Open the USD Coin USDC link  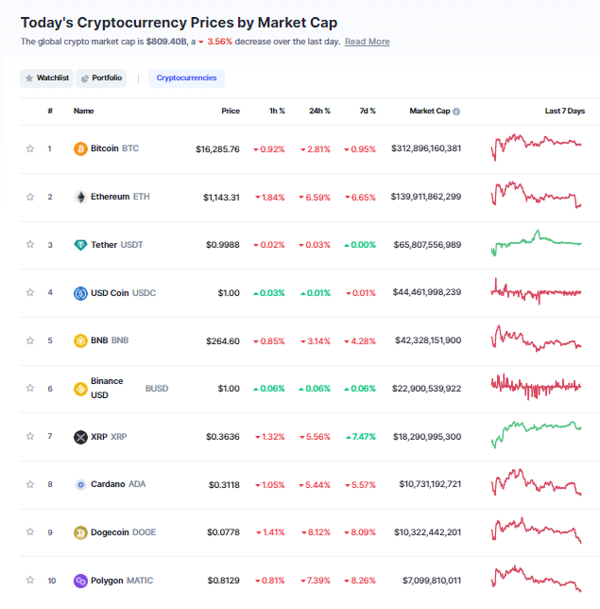pyautogui.click(x=123, y=293)
